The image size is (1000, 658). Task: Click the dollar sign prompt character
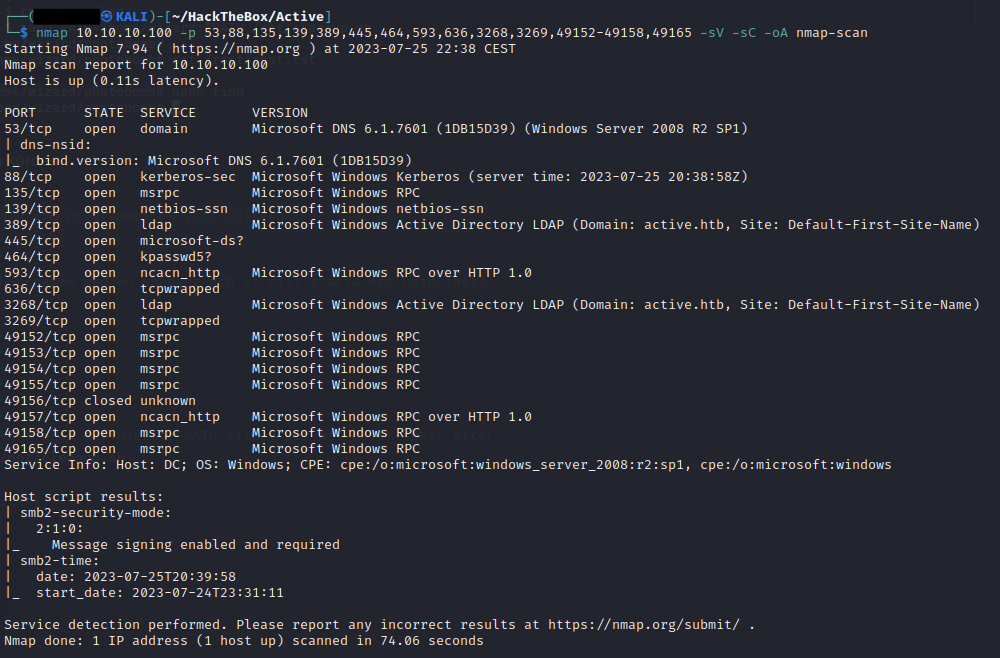24,33
